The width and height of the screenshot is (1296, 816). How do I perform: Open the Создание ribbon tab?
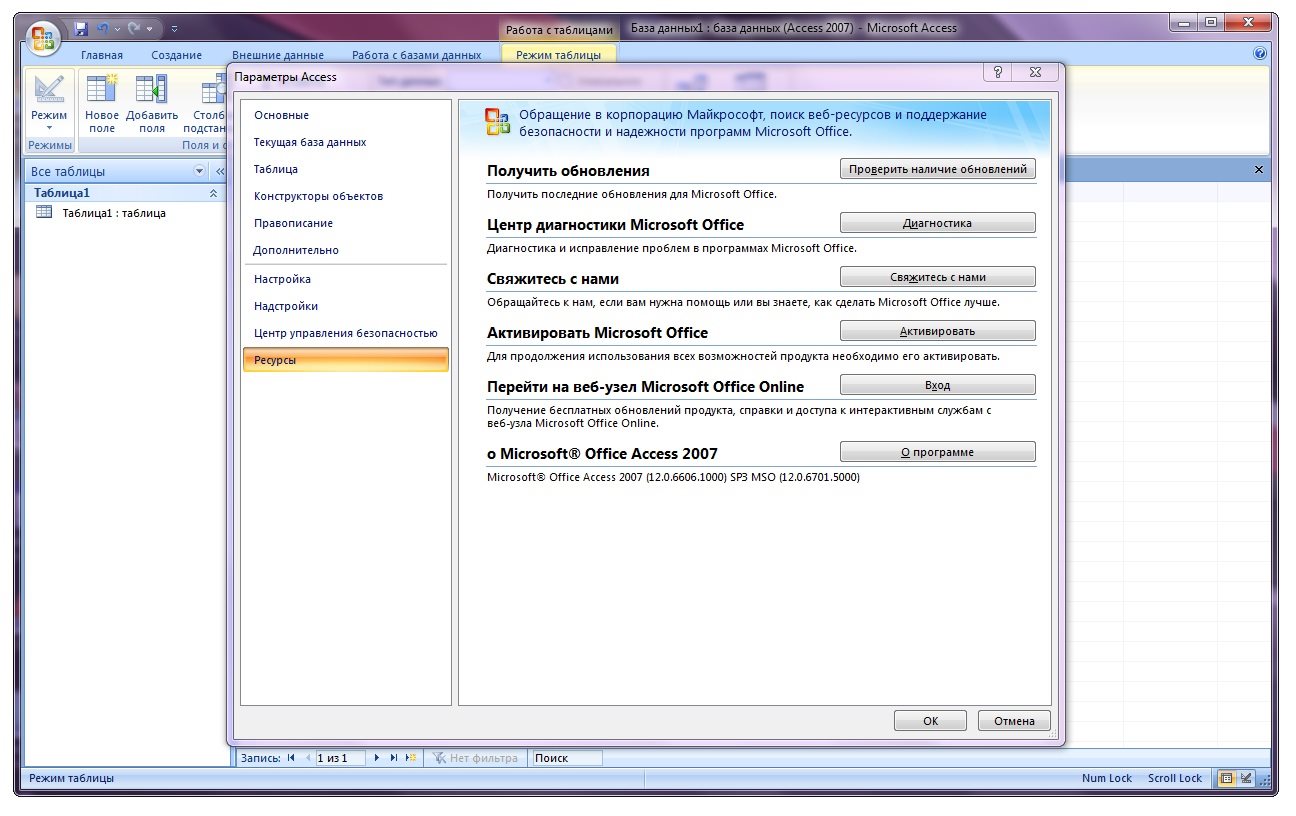tap(177, 56)
